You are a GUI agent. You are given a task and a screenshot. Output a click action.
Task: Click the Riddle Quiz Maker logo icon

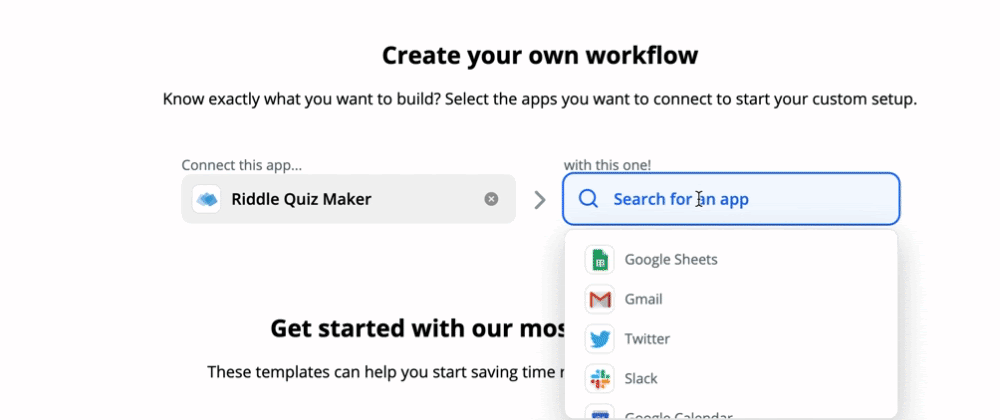pos(206,199)
